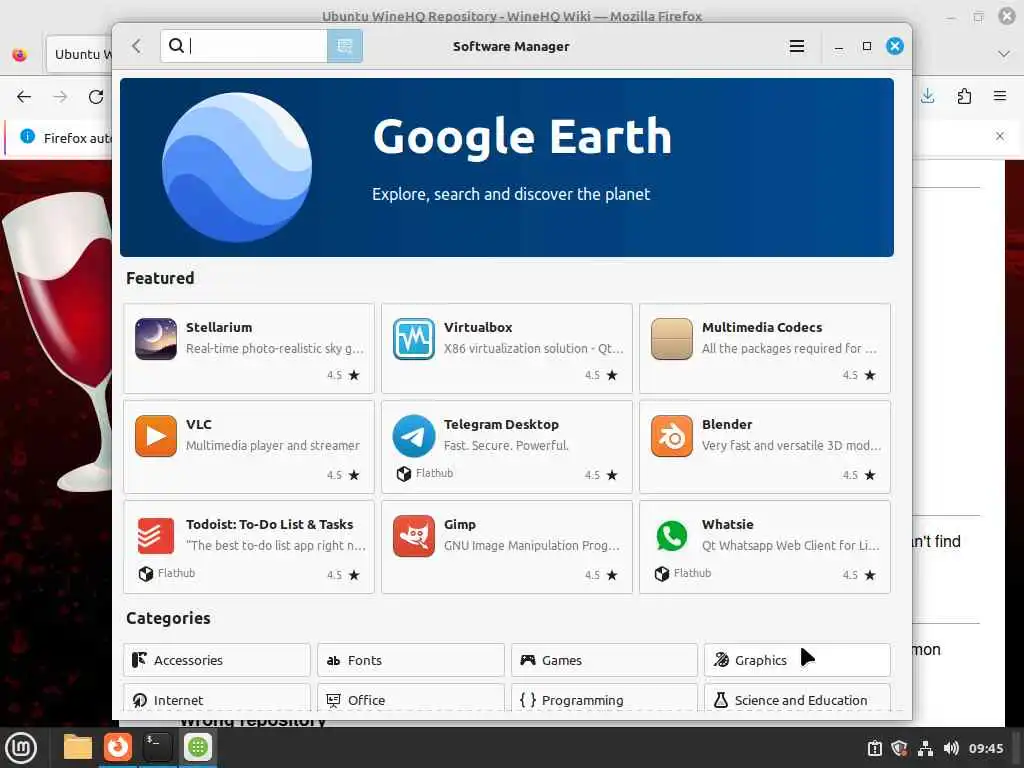Click Multimedia Codecs title
Screen dimensions: 1024x768
[x=761, y=327]
